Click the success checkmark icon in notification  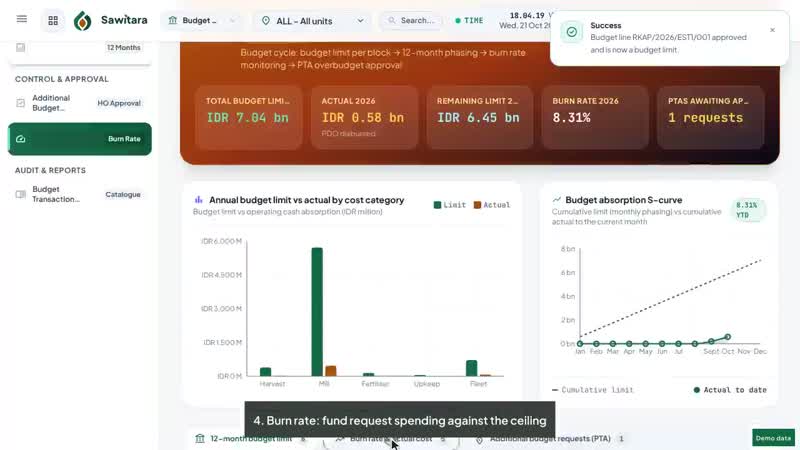pyautogui.click(x=572, y=32)
